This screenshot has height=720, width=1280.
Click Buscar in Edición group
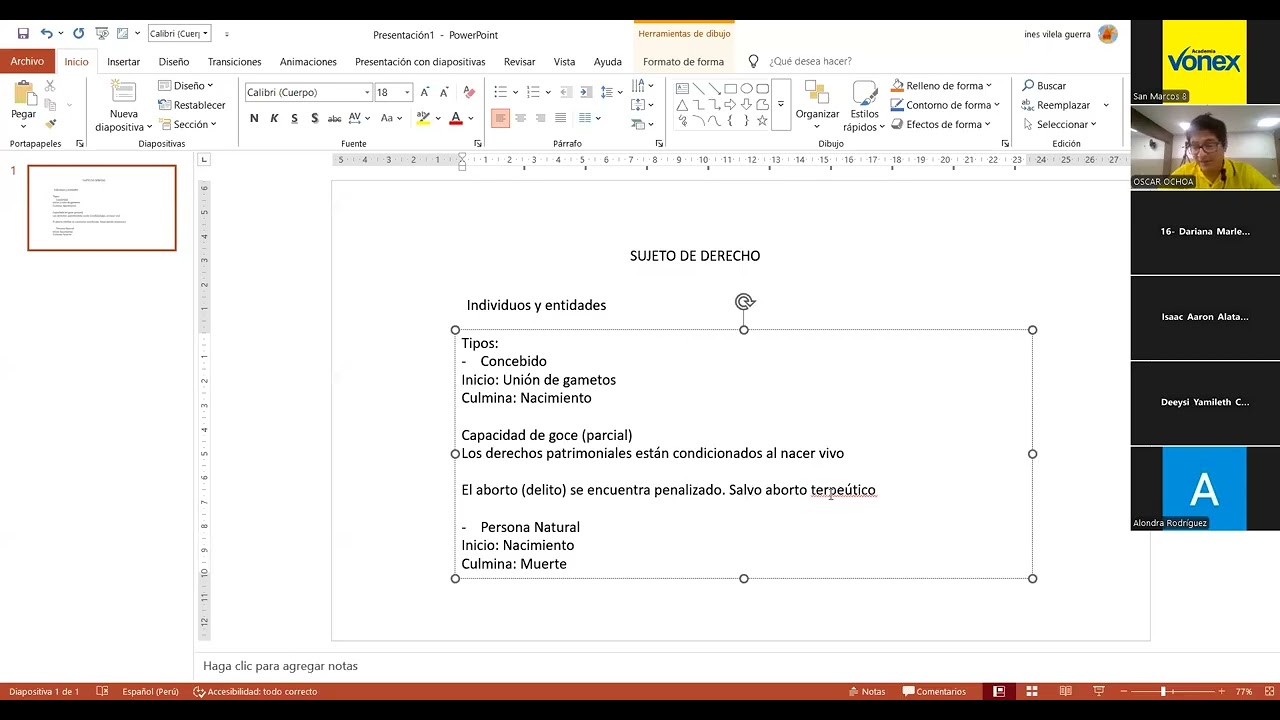(x=1044, y=86)
